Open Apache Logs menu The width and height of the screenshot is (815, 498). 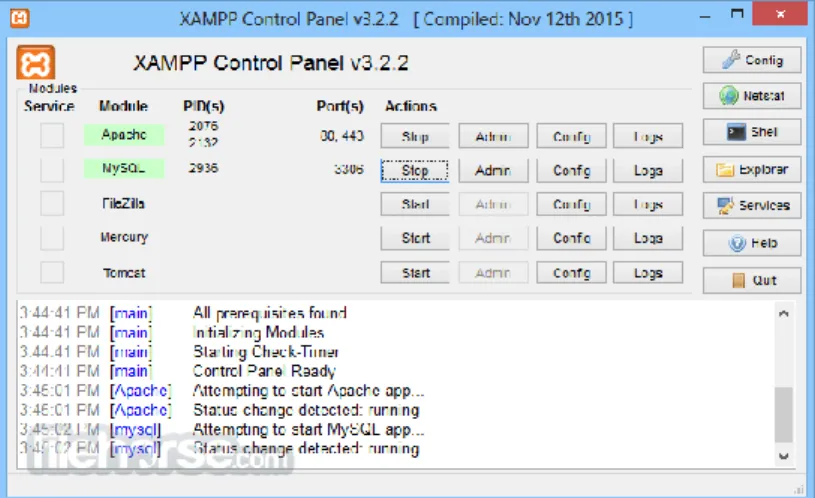648,136
